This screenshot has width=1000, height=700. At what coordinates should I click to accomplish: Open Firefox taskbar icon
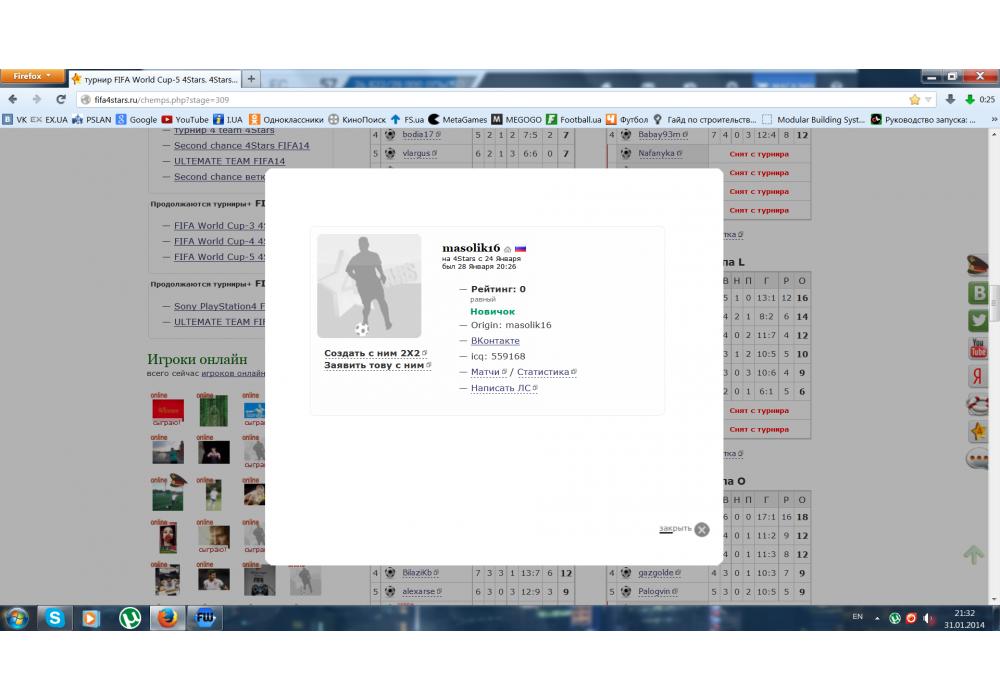[167, 618]
